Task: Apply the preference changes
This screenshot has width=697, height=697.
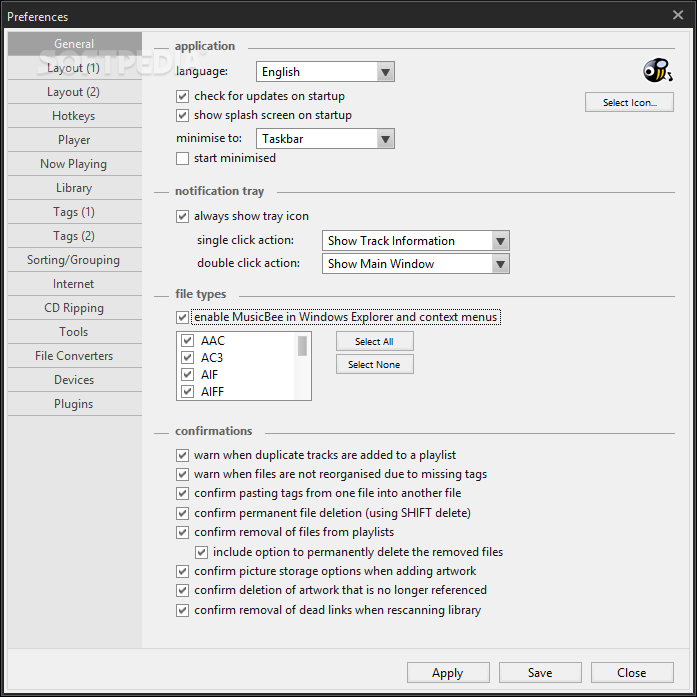Action: point(448,673)
